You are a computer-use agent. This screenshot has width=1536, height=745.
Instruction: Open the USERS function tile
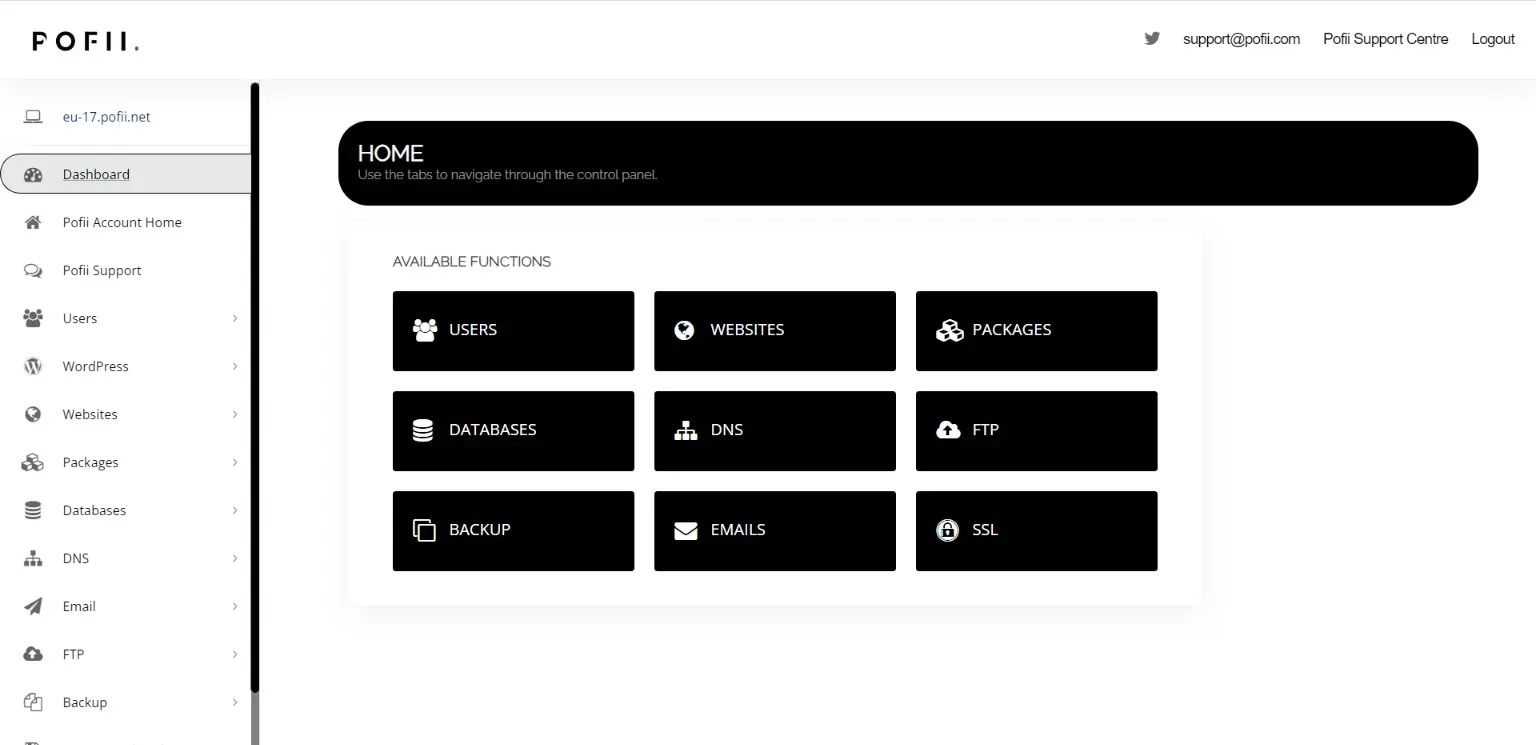[513, 331]
